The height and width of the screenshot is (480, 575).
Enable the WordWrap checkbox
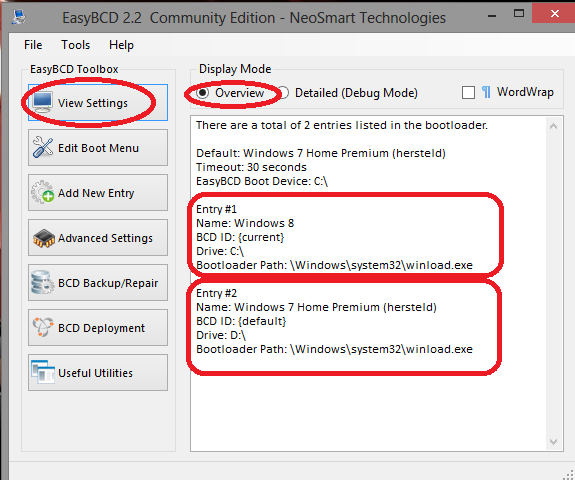(468, 92)
